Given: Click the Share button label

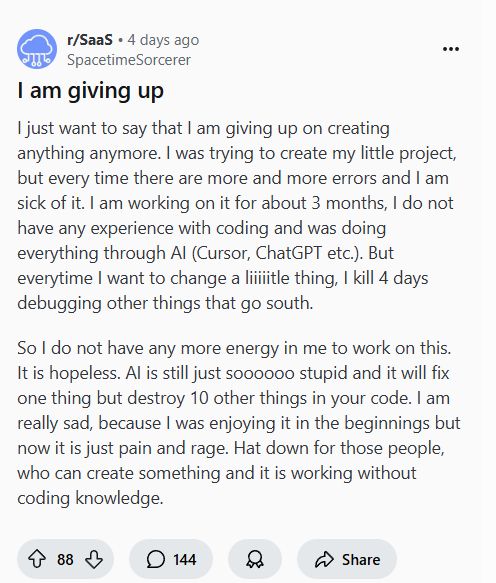Looking at the screenshot, I should (x=361, y=560).
